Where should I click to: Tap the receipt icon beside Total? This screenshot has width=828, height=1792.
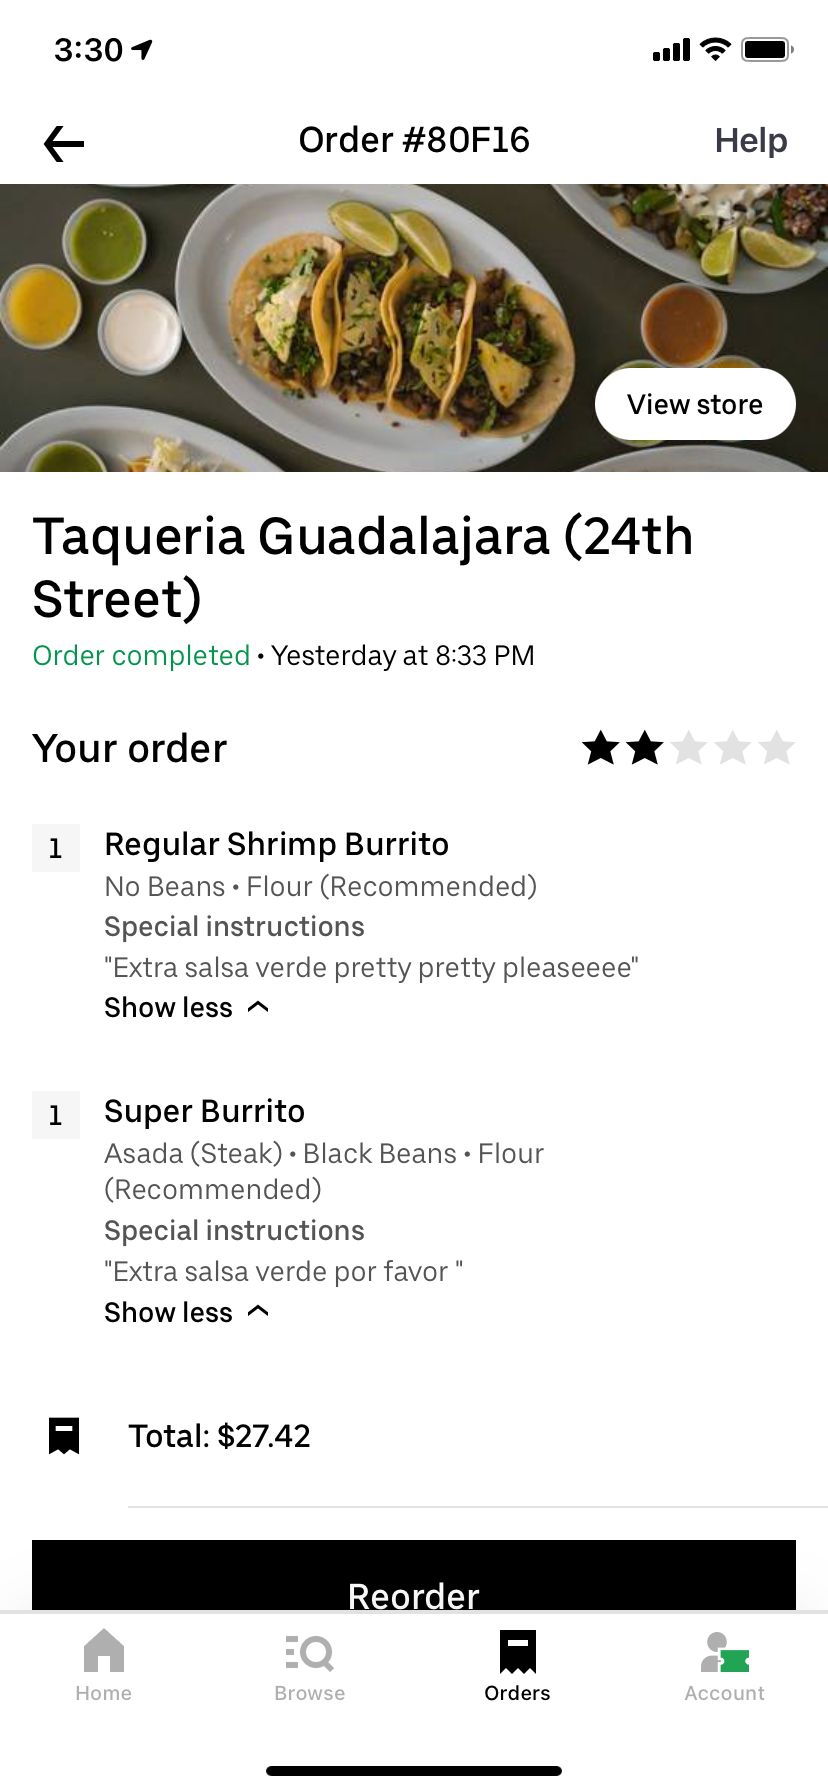tap(64, 1436)
